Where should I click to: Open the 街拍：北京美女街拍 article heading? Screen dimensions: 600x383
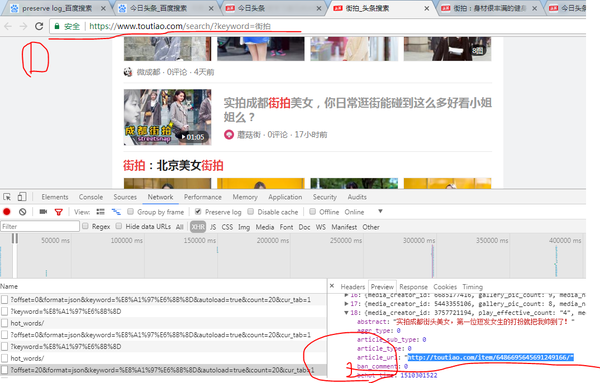[x=173, y=166]
